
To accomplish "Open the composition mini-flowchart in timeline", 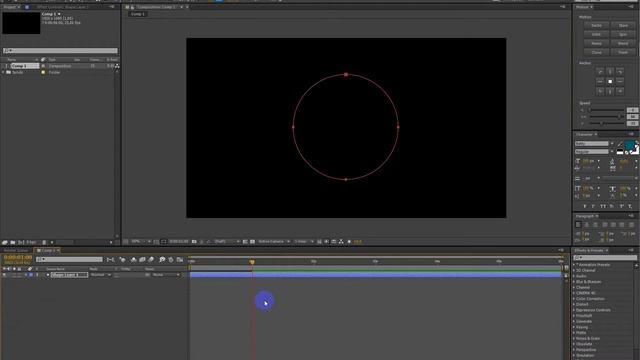I will [x=110, y=260].
